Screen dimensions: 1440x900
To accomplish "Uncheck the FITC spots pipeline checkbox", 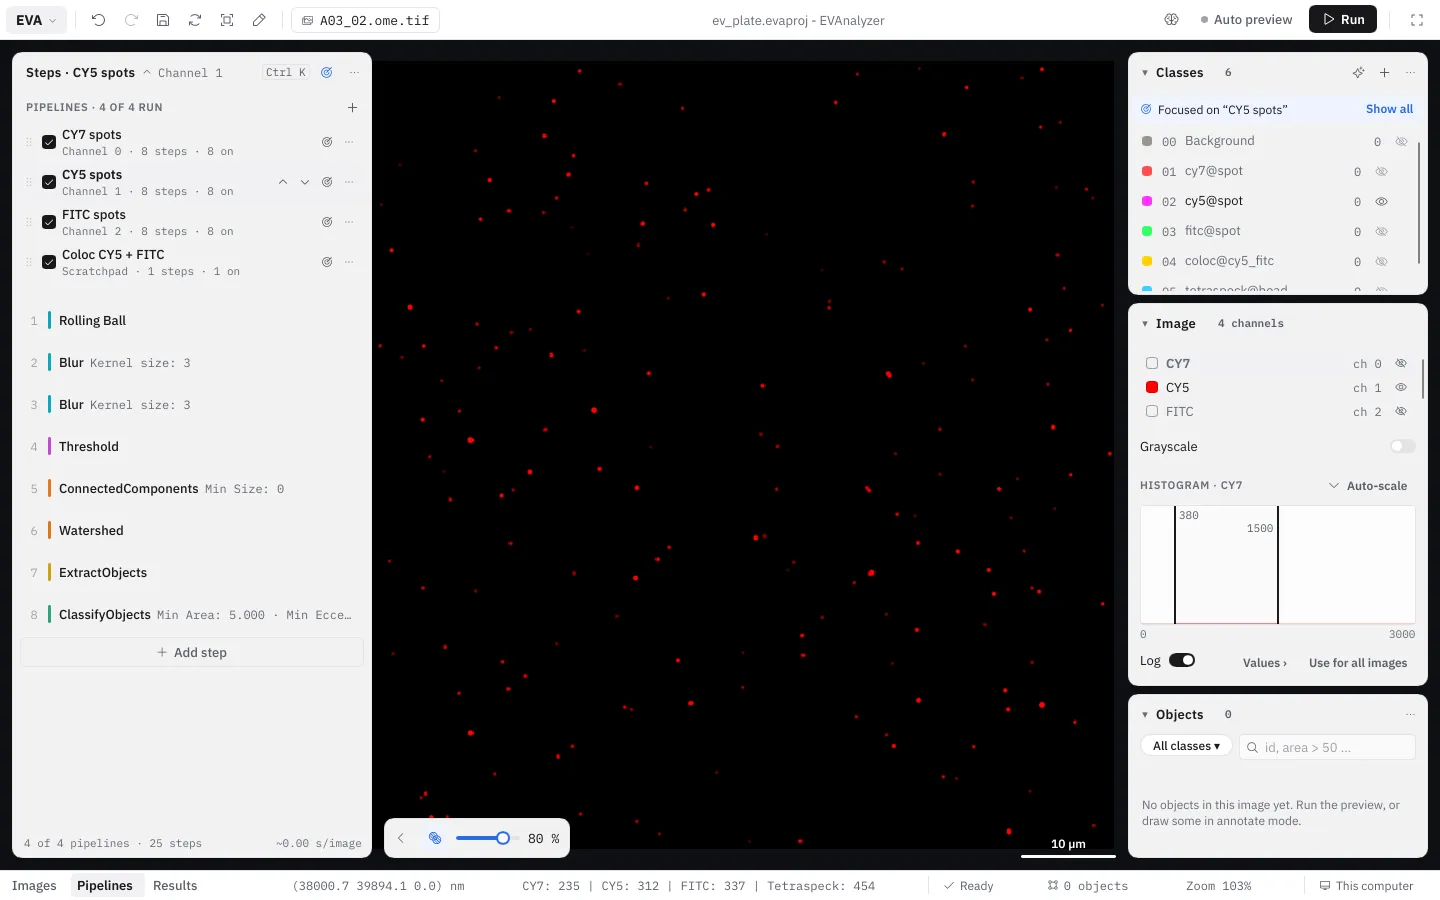I will 49,222.
